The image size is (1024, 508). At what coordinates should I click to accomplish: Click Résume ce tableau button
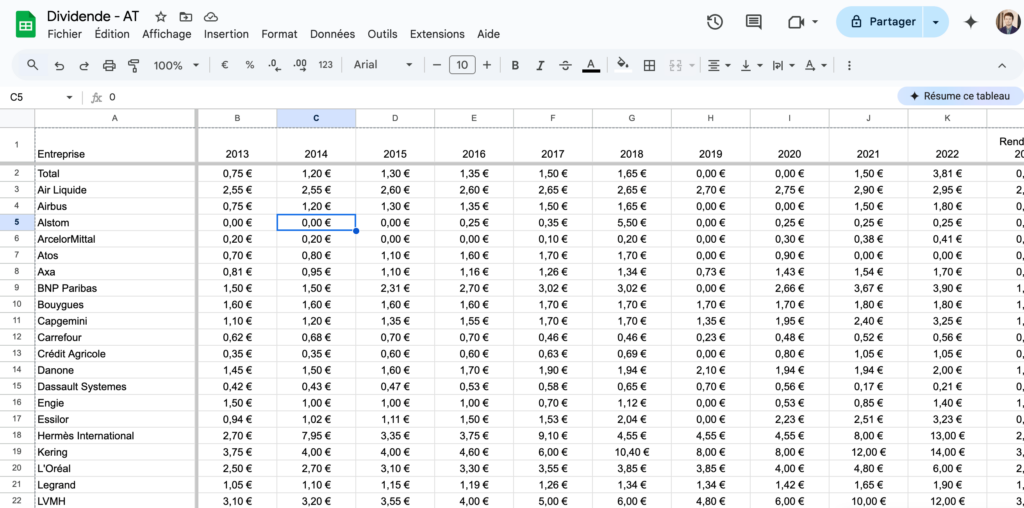pyautogui.click(x=960, y=96)
